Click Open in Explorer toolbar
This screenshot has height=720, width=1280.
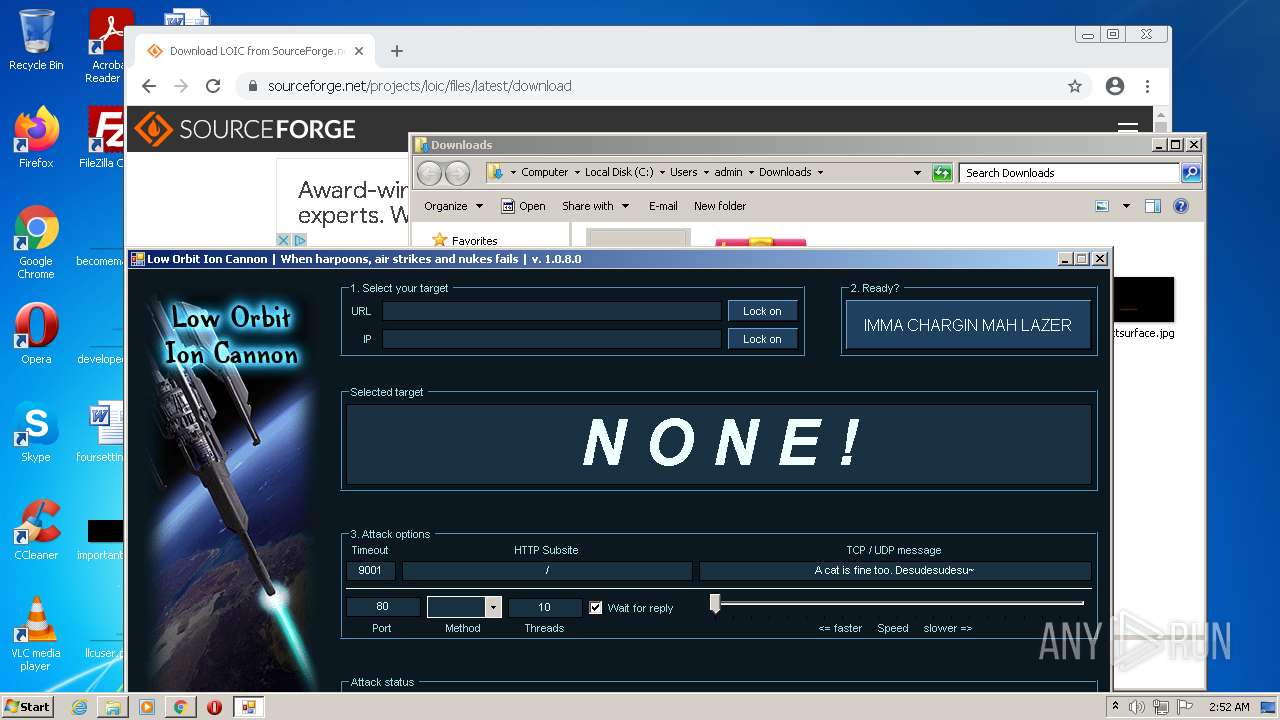pos(523,206)
